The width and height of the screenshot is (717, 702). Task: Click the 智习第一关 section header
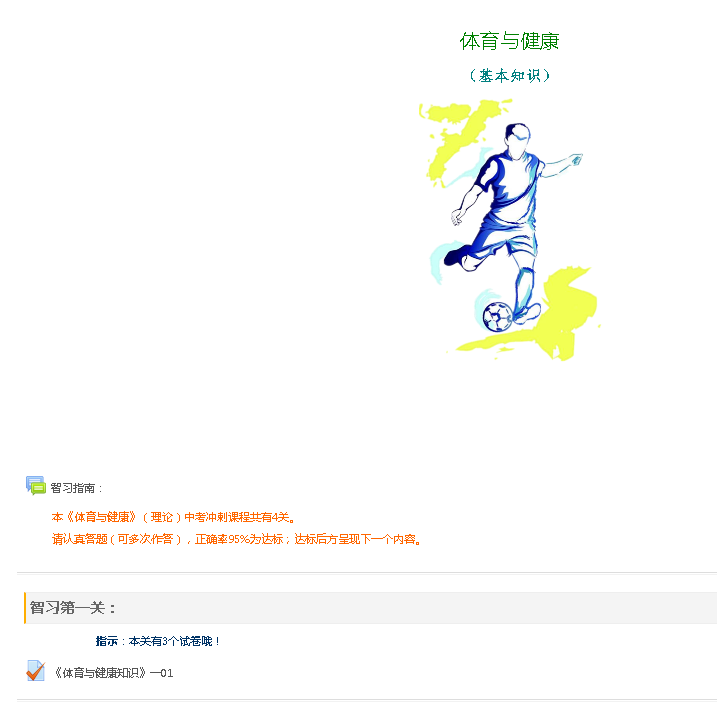pos(72,608)
